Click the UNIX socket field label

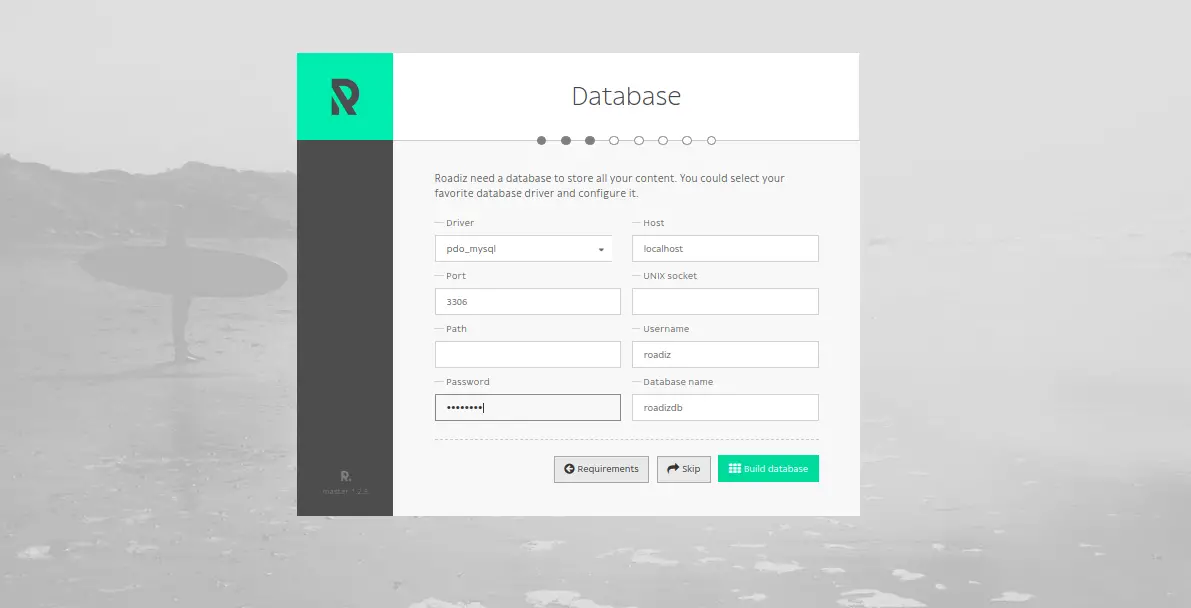[x=670, y=276]
